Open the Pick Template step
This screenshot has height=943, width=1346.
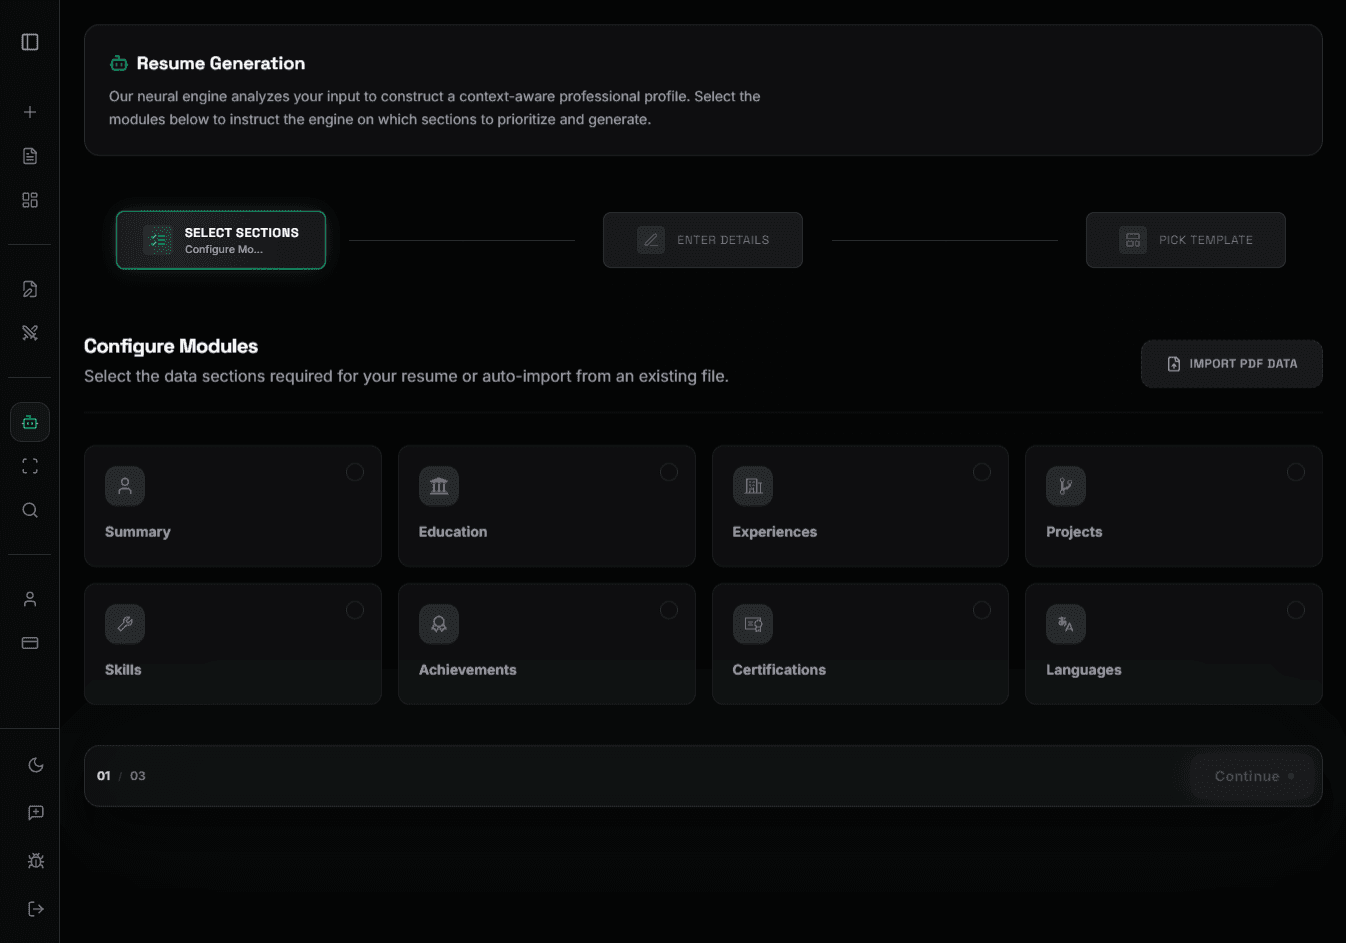coord(1185,240)
